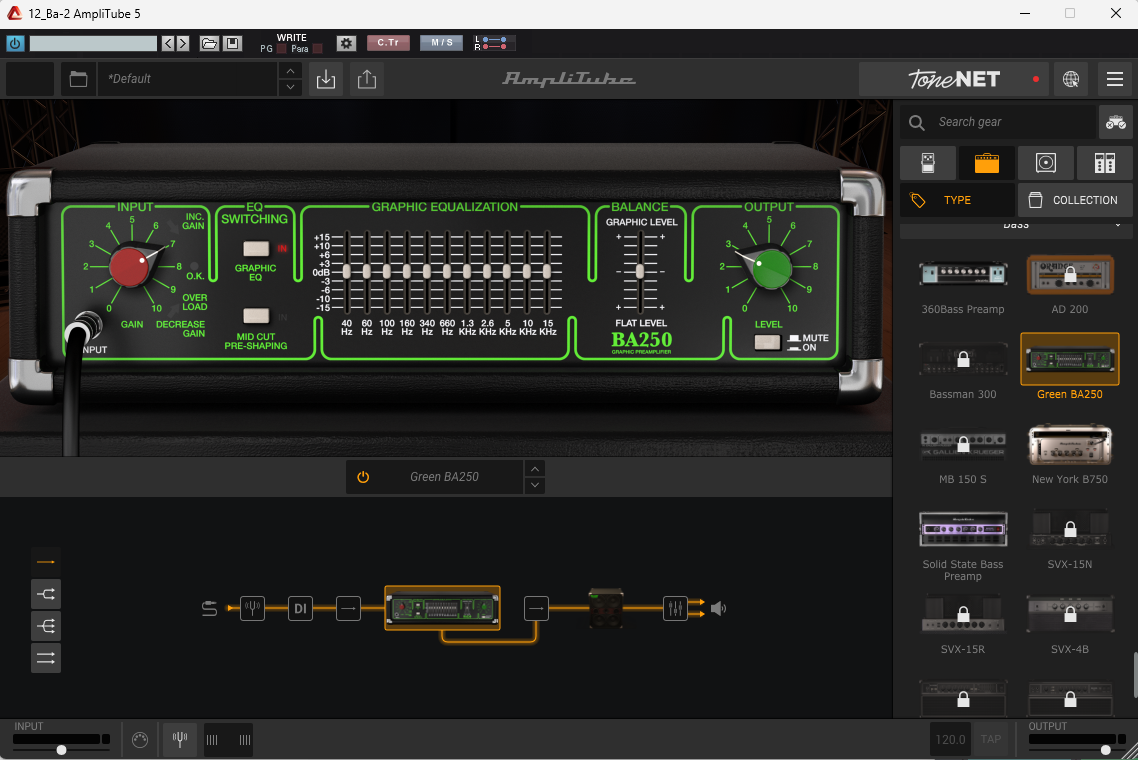Select the Bassman 300 amp
This screenshot has width=1138, height=760.
coord(963,359)
